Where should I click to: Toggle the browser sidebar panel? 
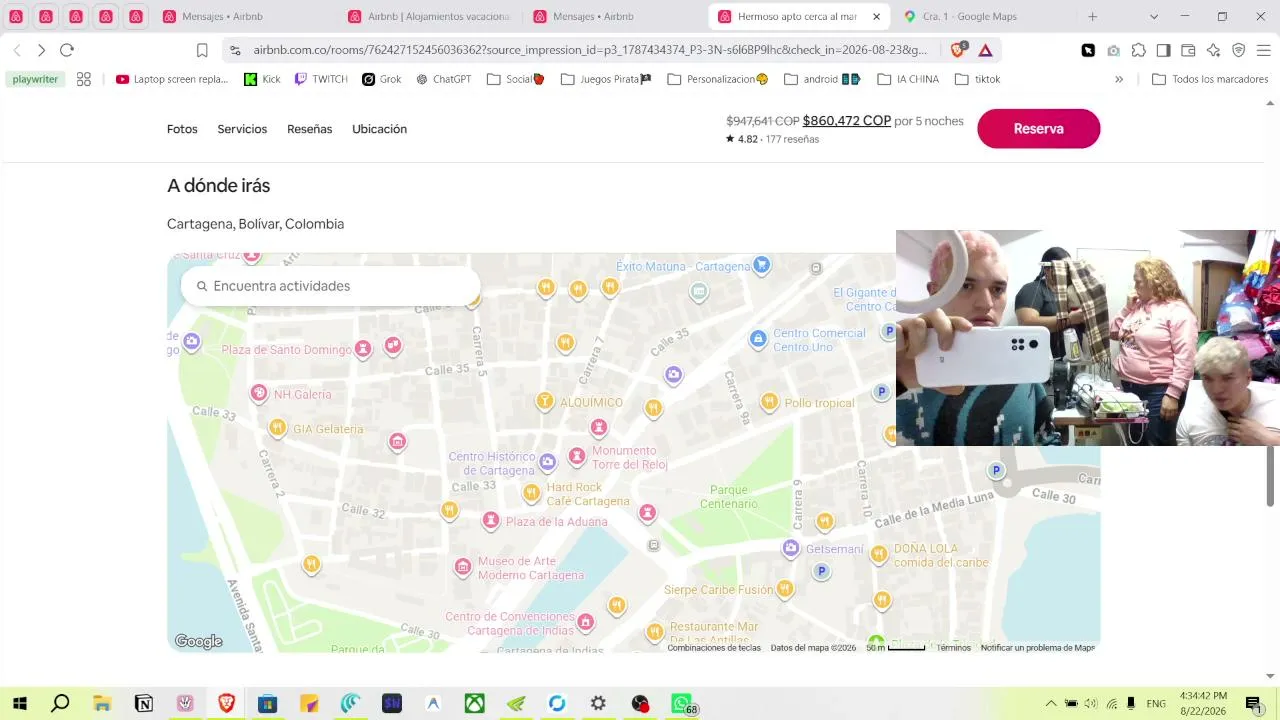(1163, 50)
